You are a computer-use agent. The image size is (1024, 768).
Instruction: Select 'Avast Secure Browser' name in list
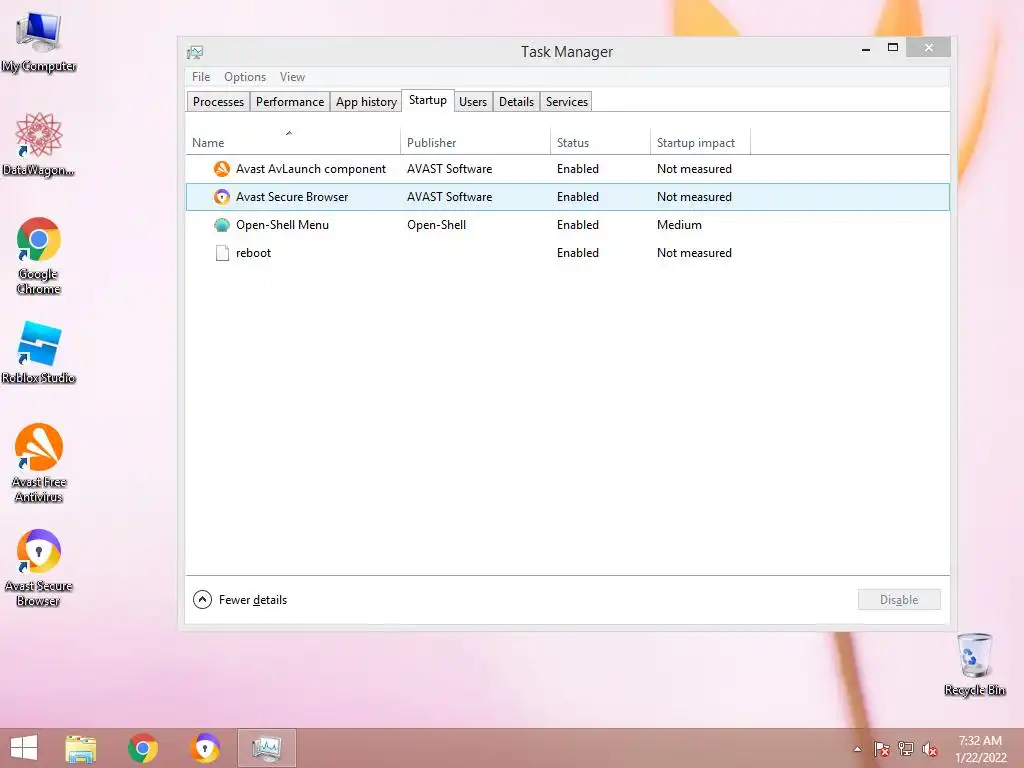[292, 197]
